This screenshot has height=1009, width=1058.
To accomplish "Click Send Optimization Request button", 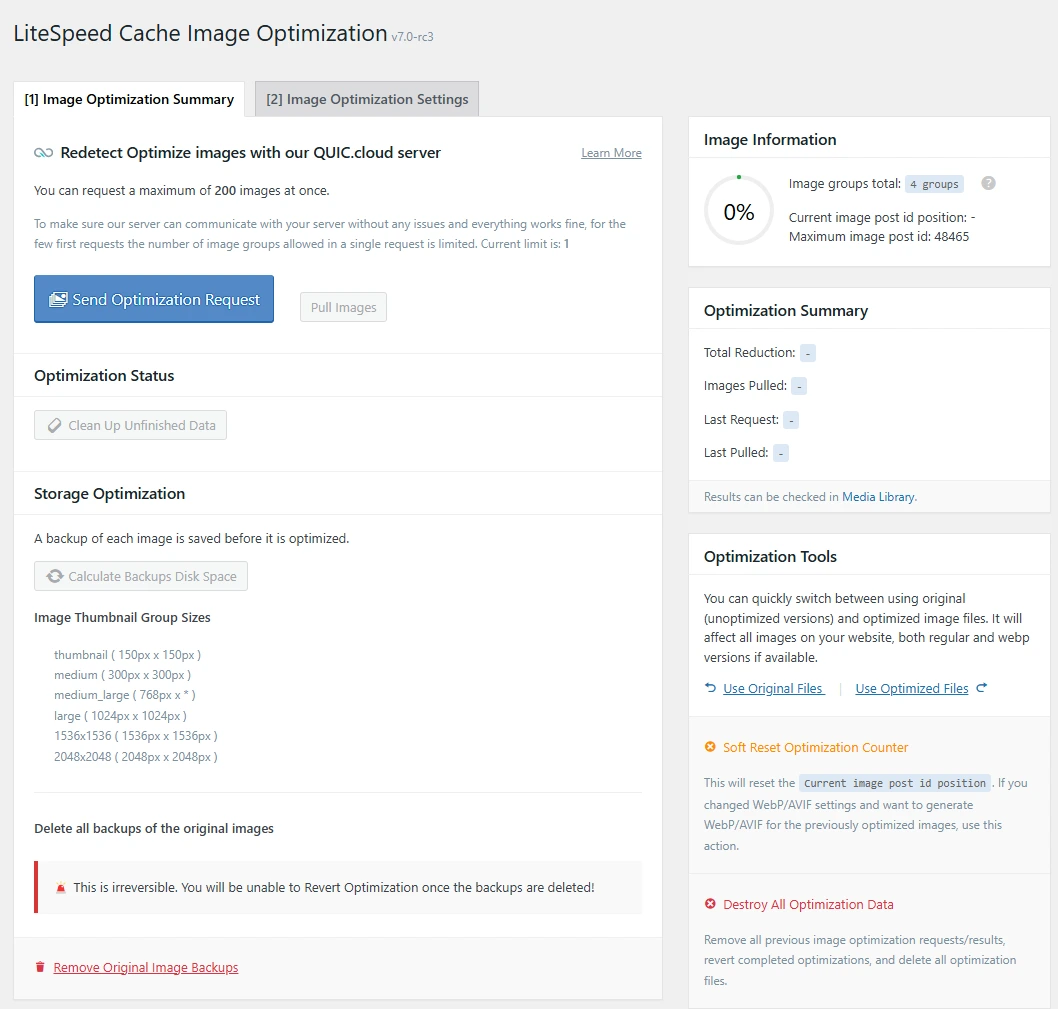I will [x=154, y=299].
